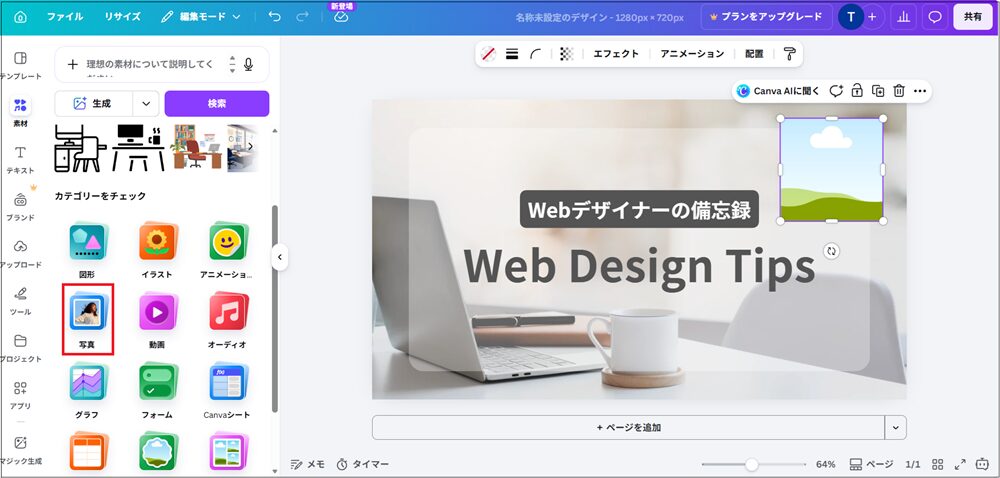Open the 動画 video category
The height and width of the screenshot is (478, 1000).
click(x=157, y=321)
